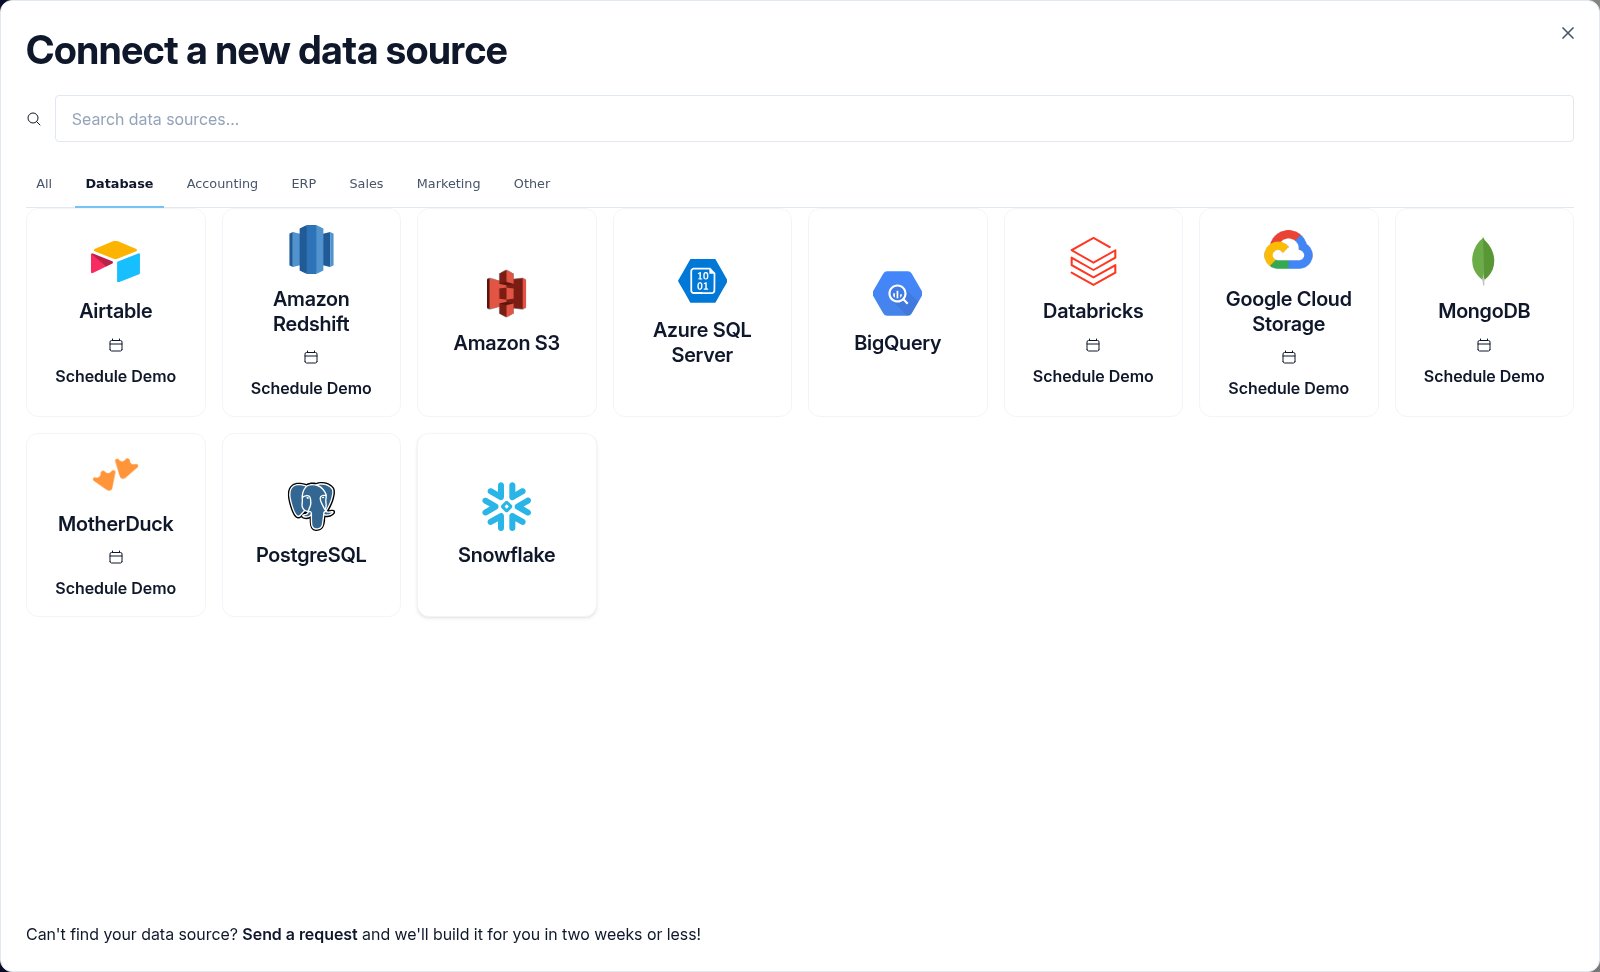Click the Snowflake name label

pos(506,555)
